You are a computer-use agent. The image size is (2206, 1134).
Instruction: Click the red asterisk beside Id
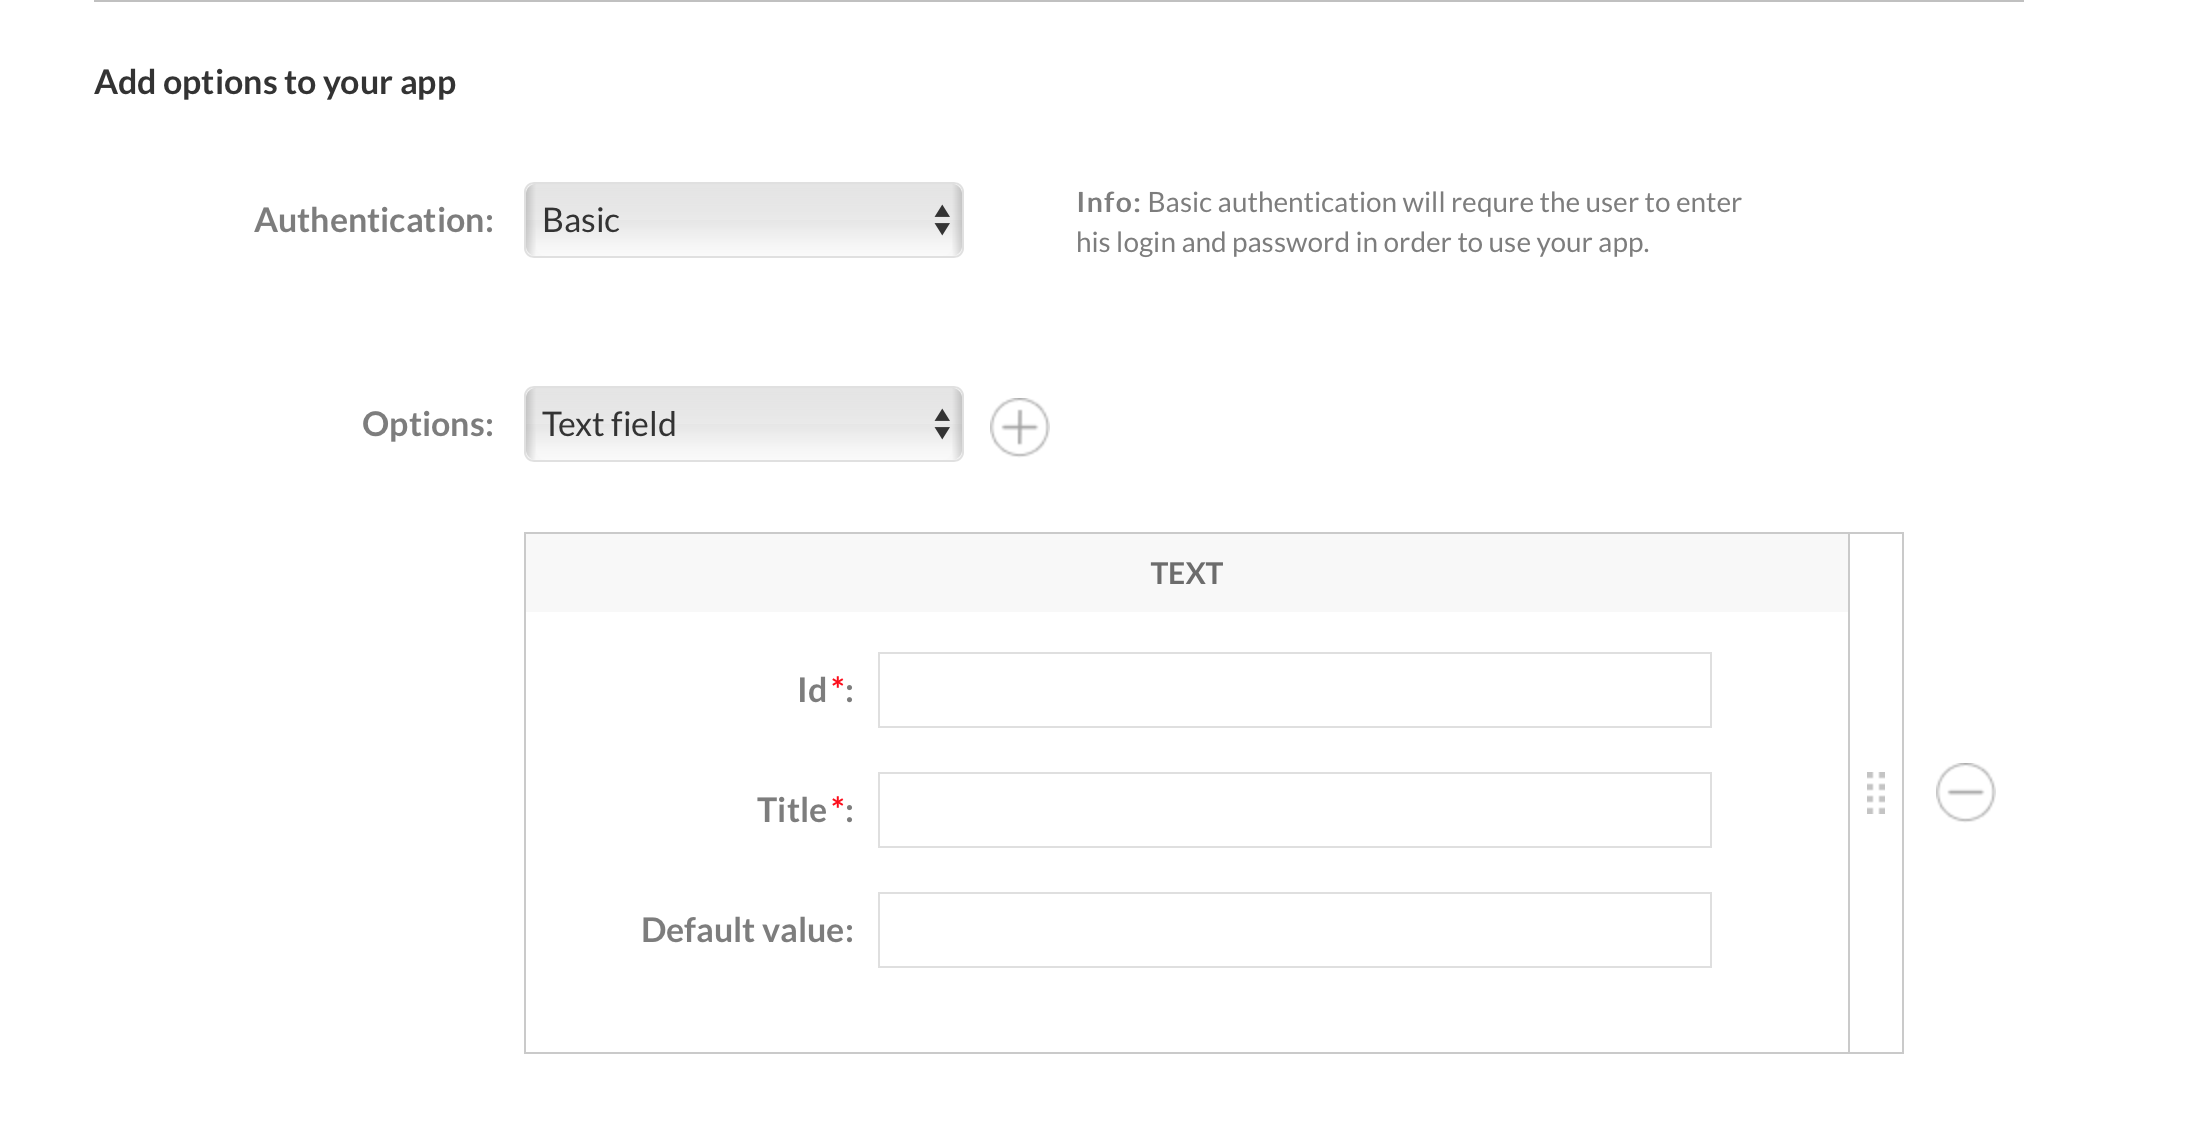pos(838,683)
